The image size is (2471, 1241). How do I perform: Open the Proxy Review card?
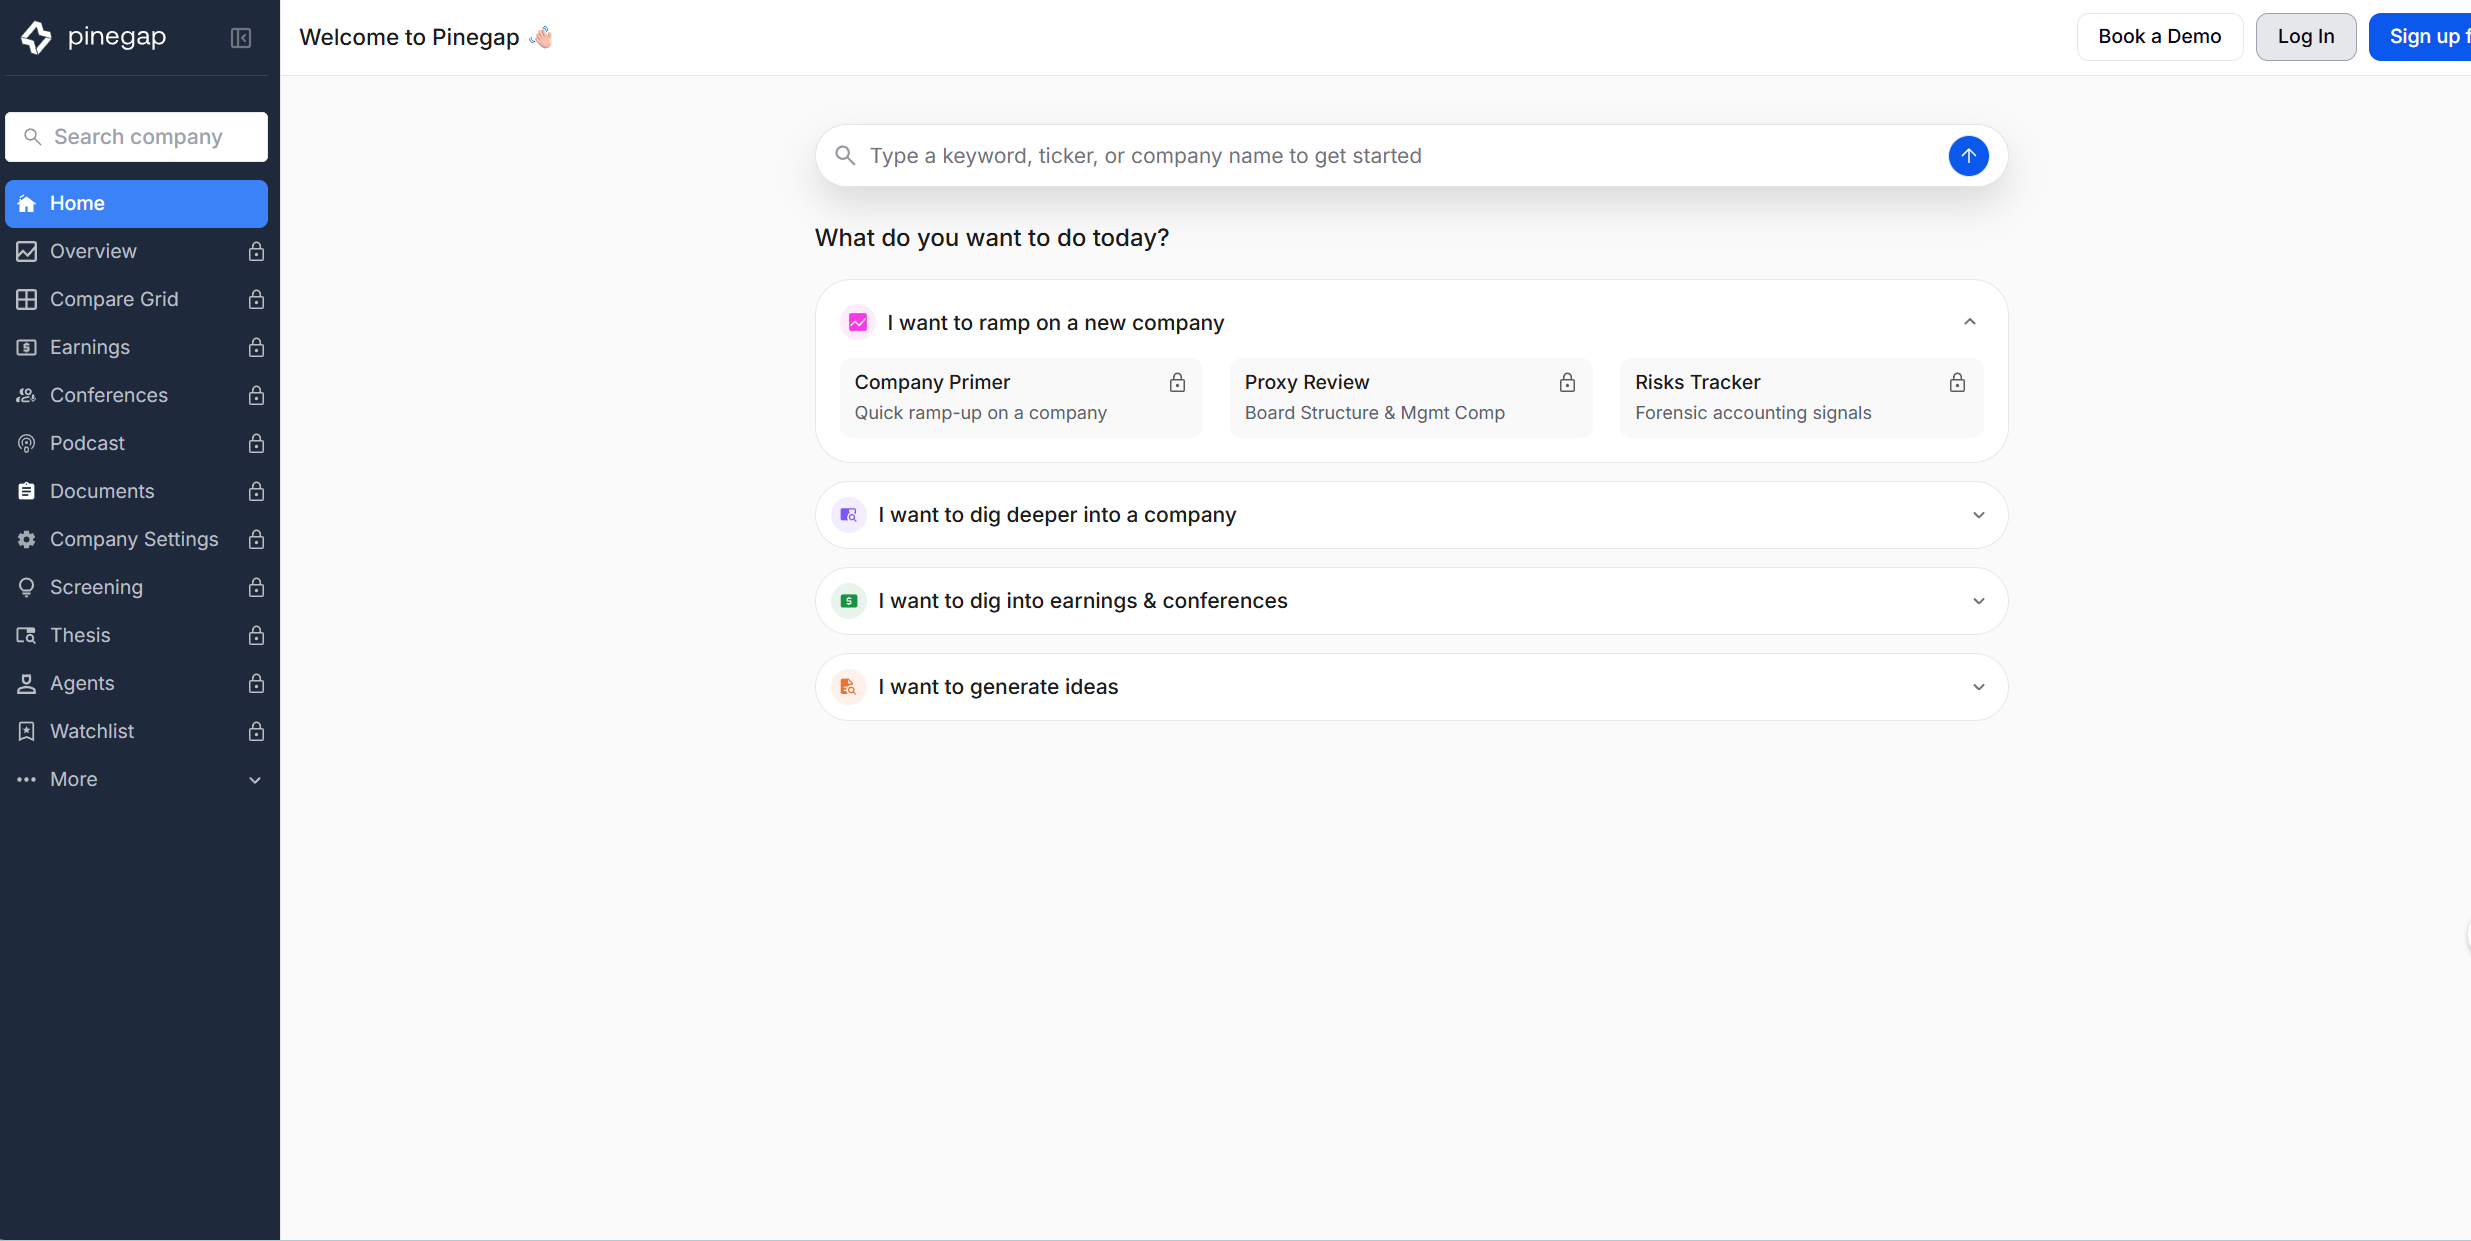(x=1411, y=398)
